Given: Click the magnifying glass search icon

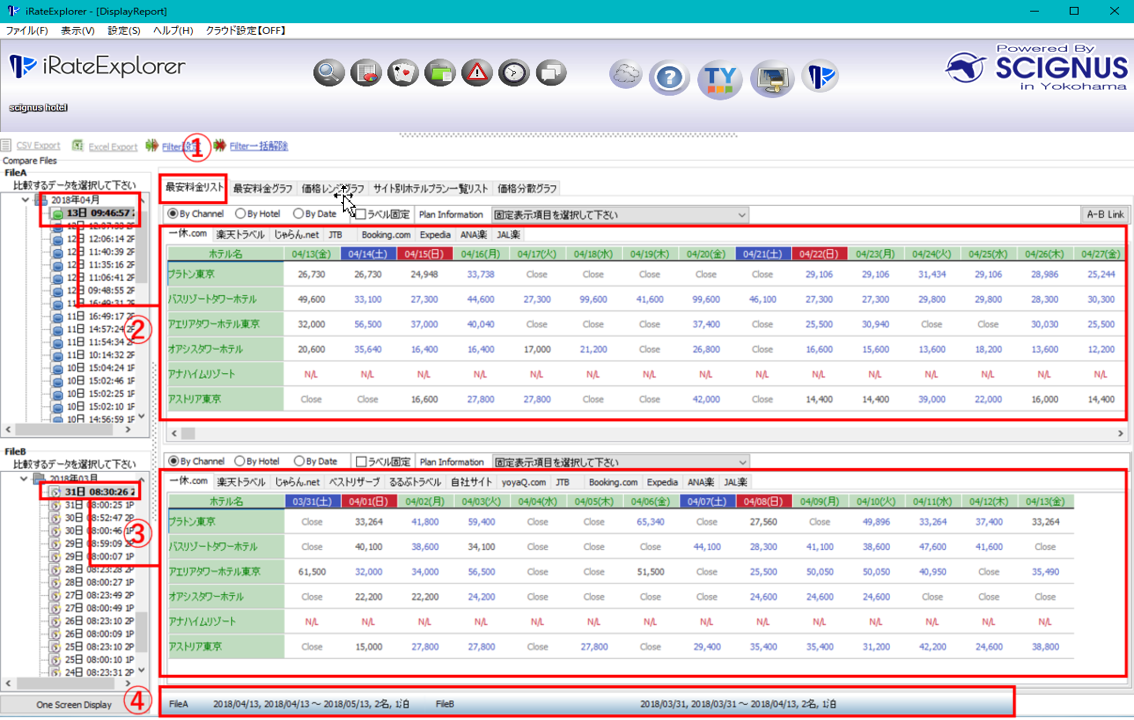Looking at the screenshot, I should tap(329, 73).
